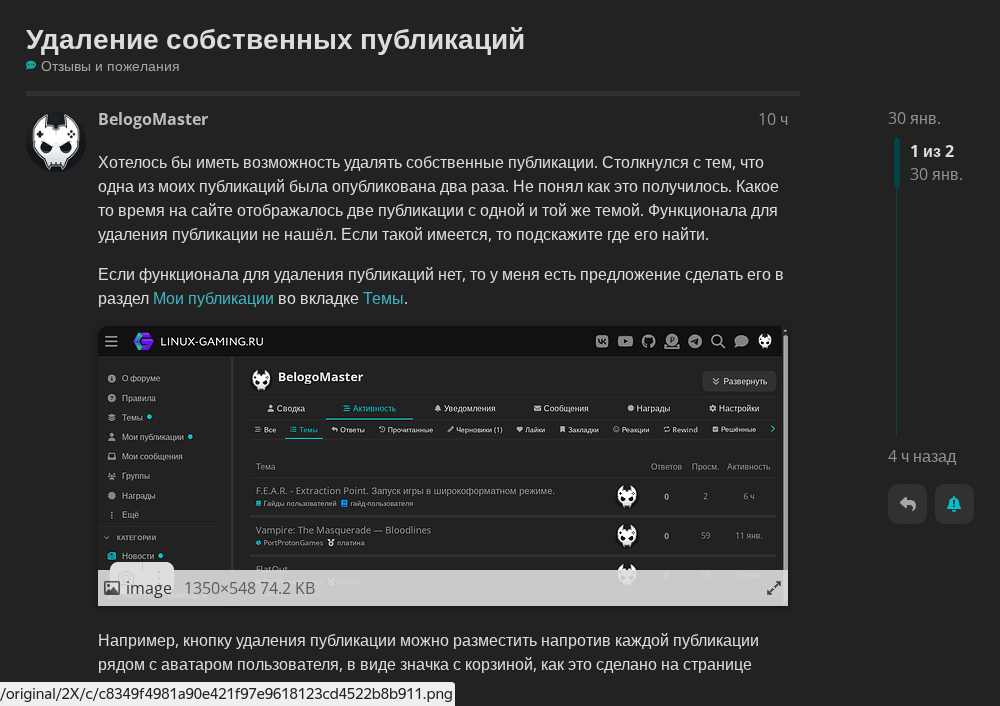Click the YouTube icon in the embedded screenshot

625,341
